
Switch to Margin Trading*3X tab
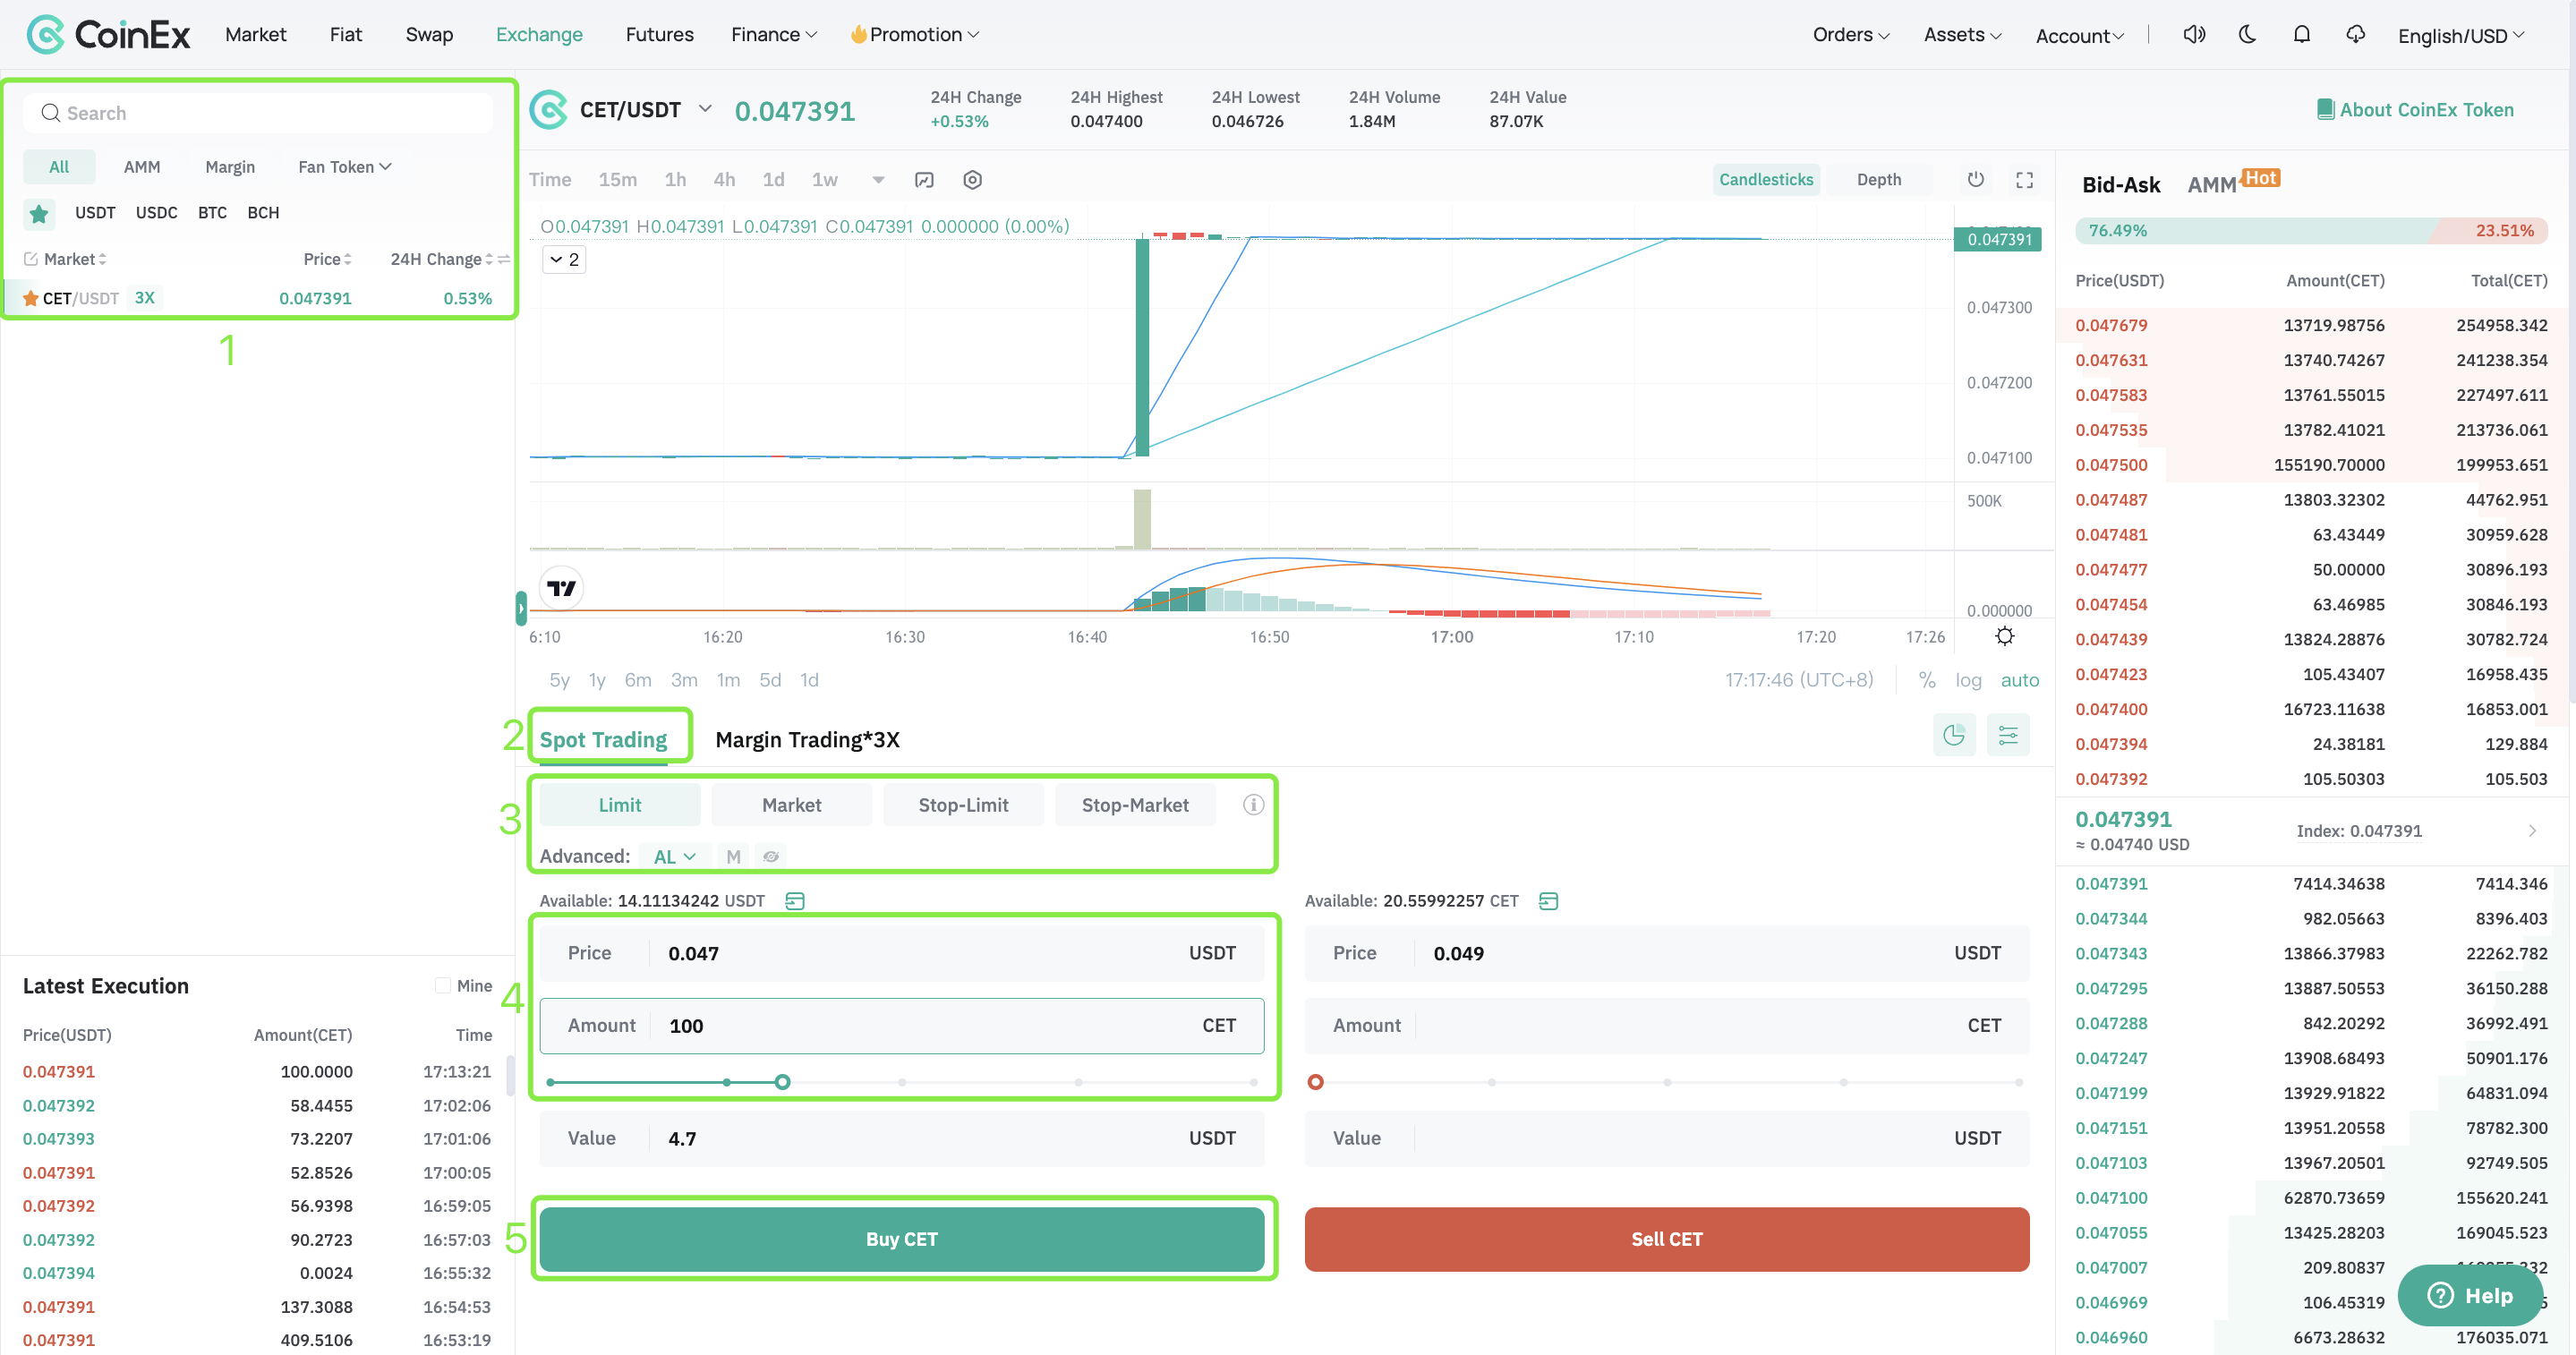[x=807, y=740]
